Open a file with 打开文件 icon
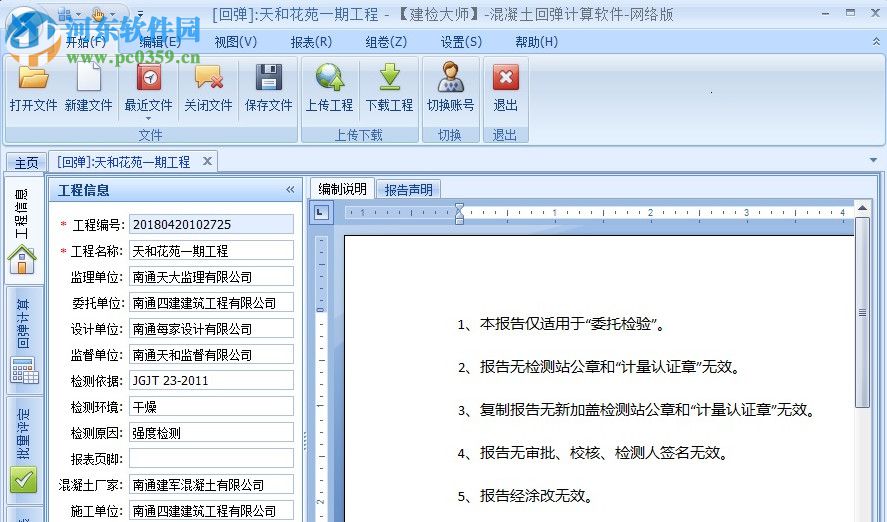The height and width of the screenshot is (522, 887). coord(33,88)
